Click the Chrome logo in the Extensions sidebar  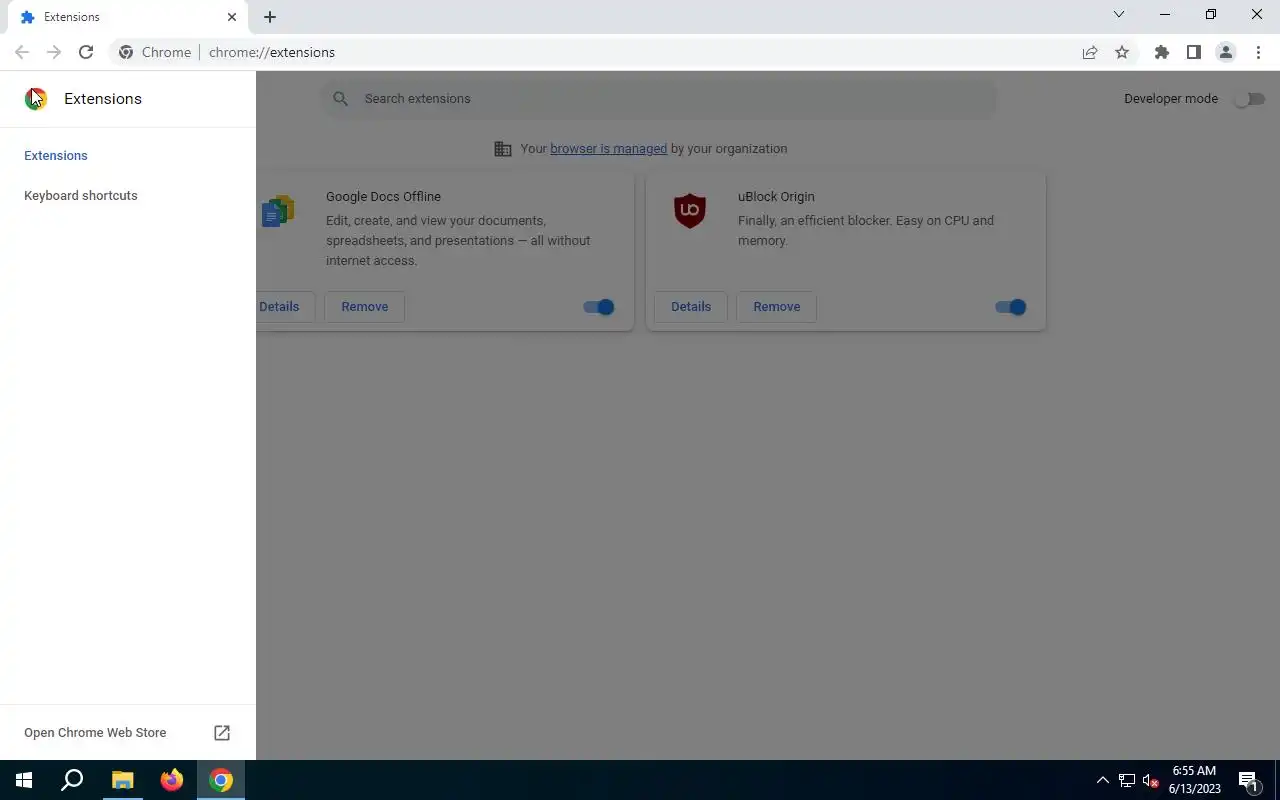pos(36,99)
